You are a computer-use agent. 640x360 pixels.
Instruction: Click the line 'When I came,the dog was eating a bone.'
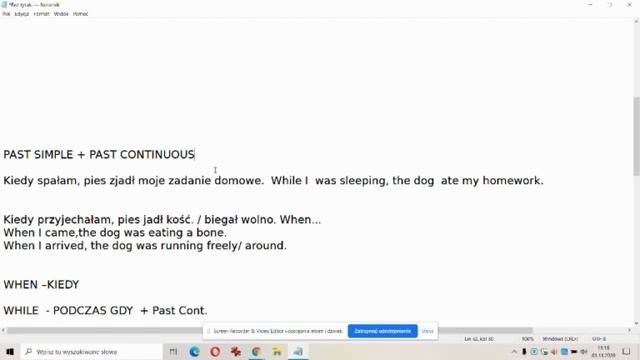click(x=115, y=233)
